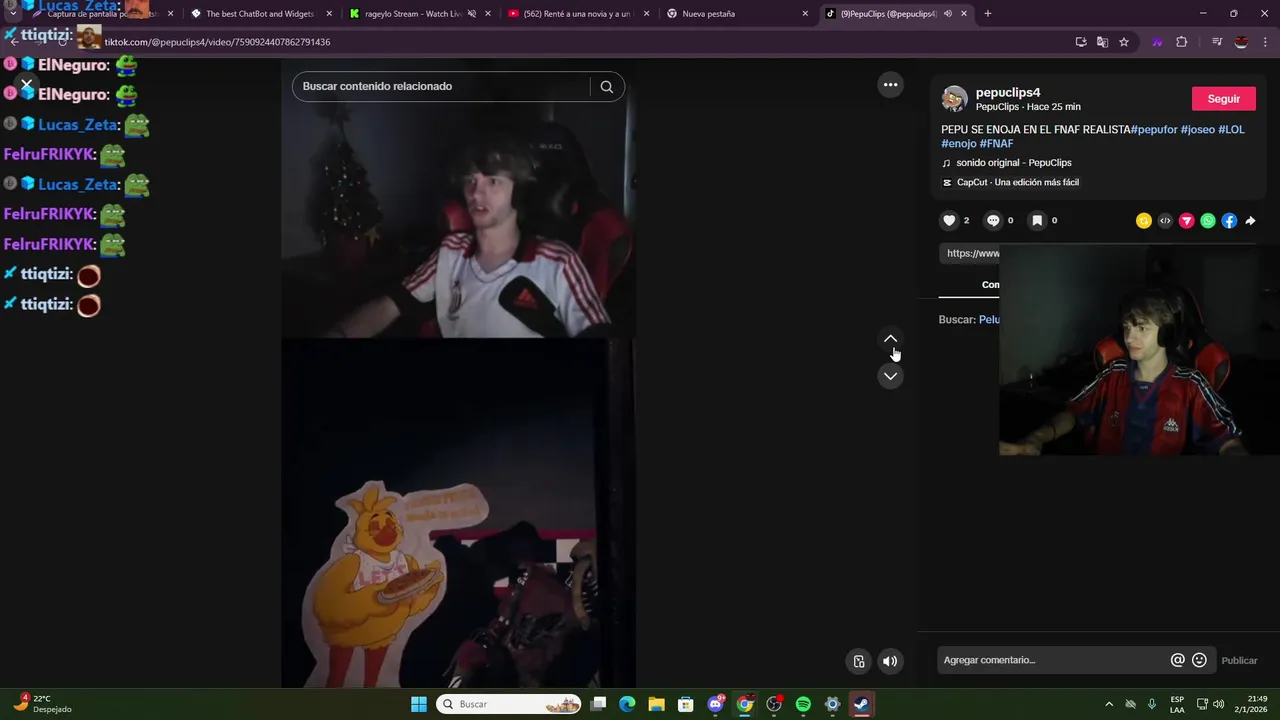Screen dimensions: 1280x720
Task: Bookmark this page with the star icon
Action: point(1124,42)
